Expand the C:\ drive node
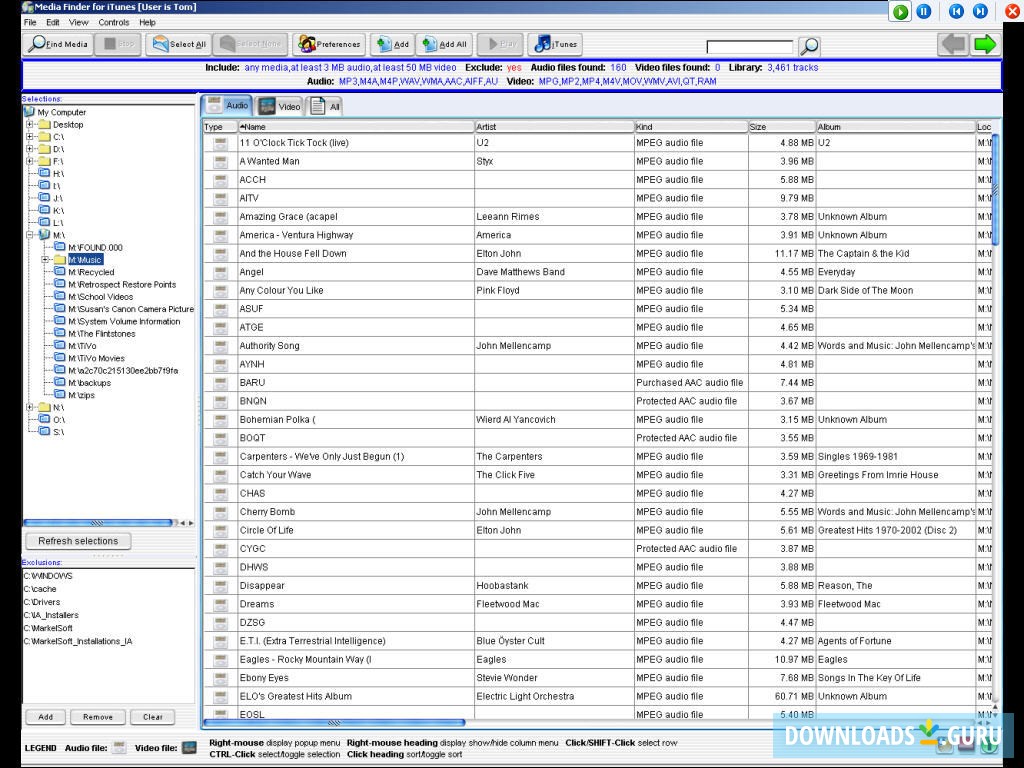The width and height of the screenshot is (1024, 768). (29, 136)
